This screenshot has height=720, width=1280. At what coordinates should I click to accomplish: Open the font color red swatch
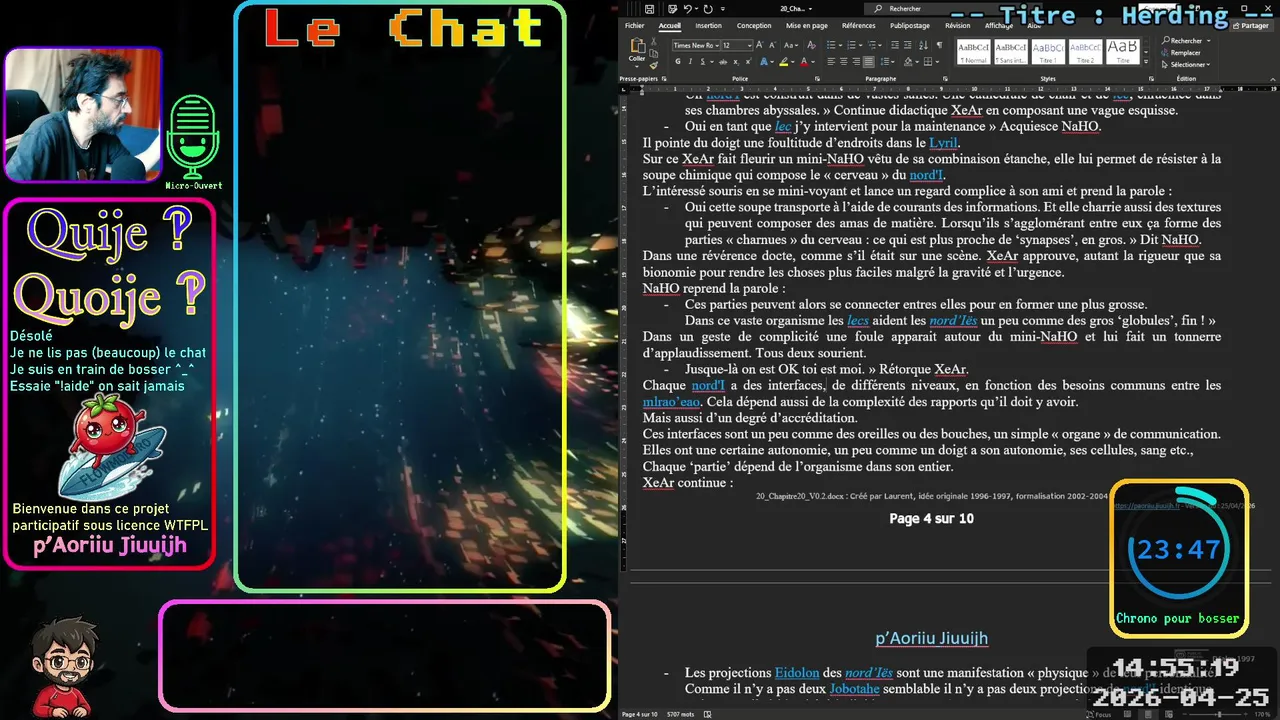point(804,61)
